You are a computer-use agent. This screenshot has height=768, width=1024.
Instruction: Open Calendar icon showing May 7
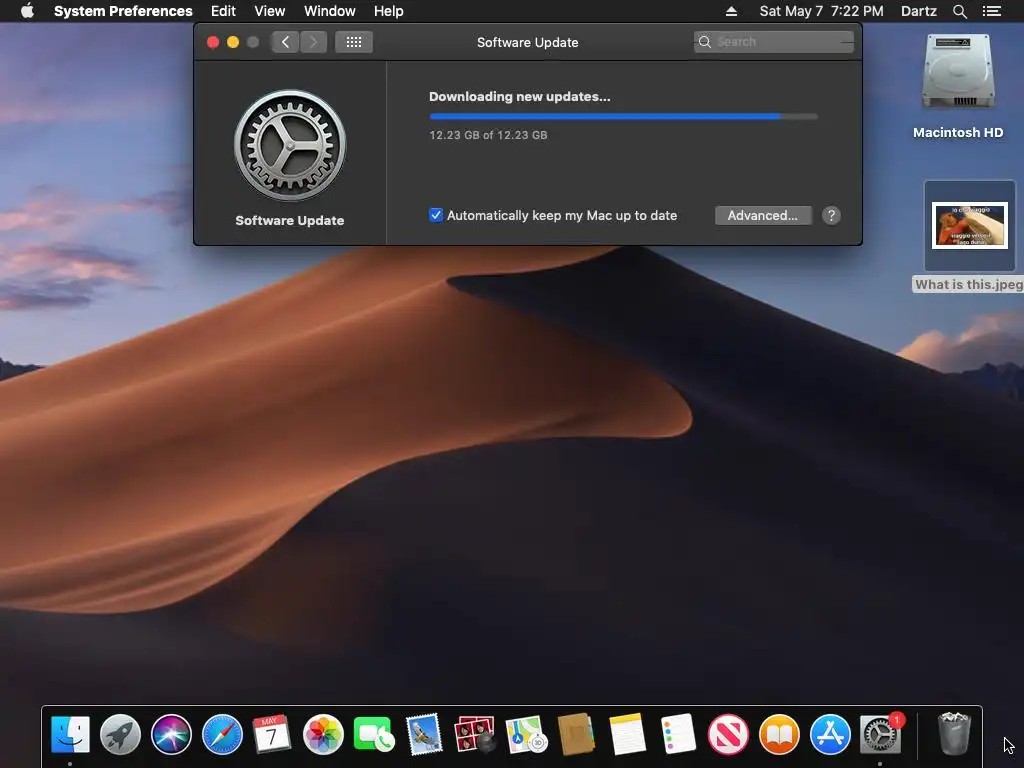click(272, 734)
